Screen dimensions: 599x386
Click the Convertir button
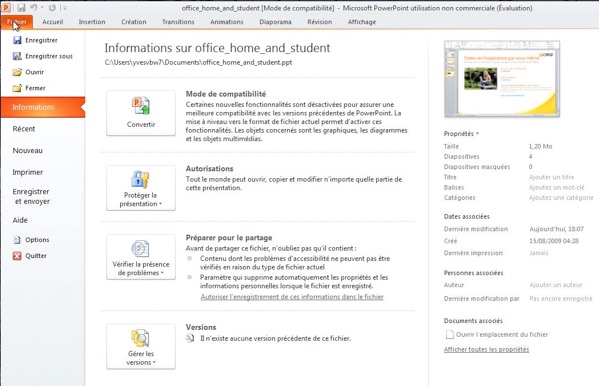point(141,113)
